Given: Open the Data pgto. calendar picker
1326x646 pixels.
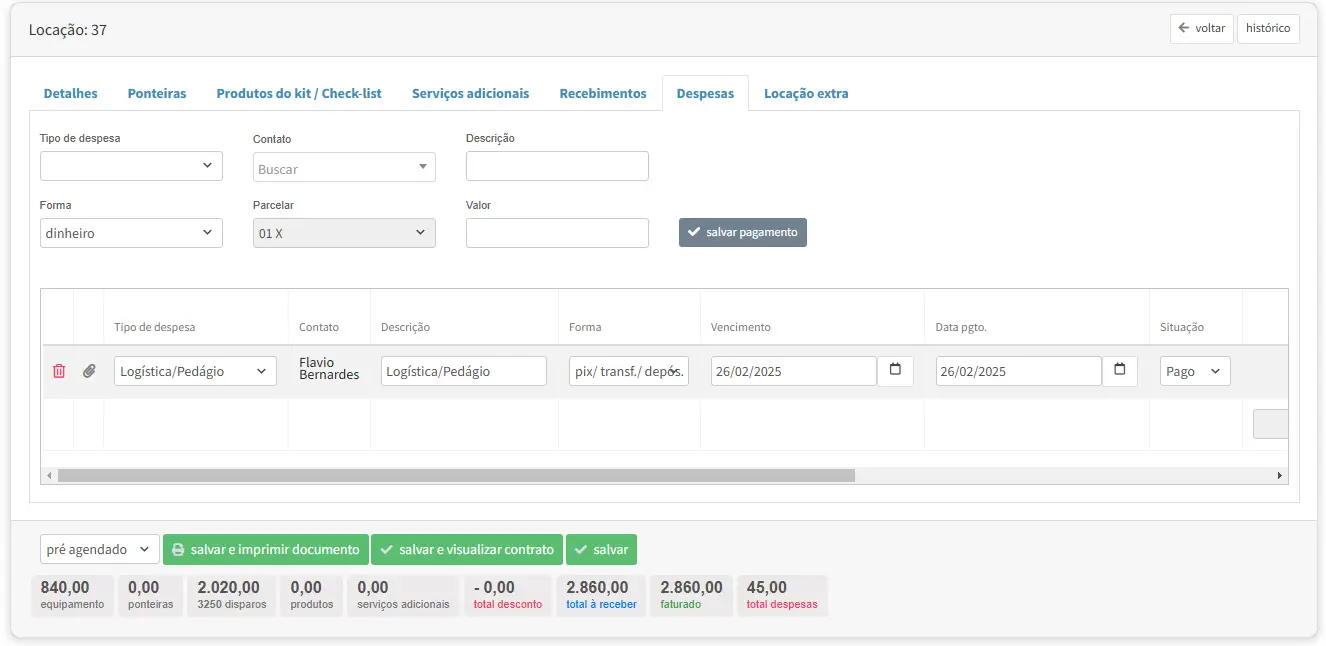Looking at the screenshot, I should pos(1119,370).
